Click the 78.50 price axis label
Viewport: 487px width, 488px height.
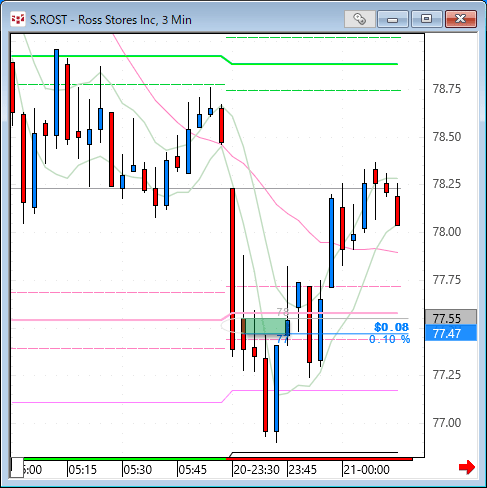(447, 137)
